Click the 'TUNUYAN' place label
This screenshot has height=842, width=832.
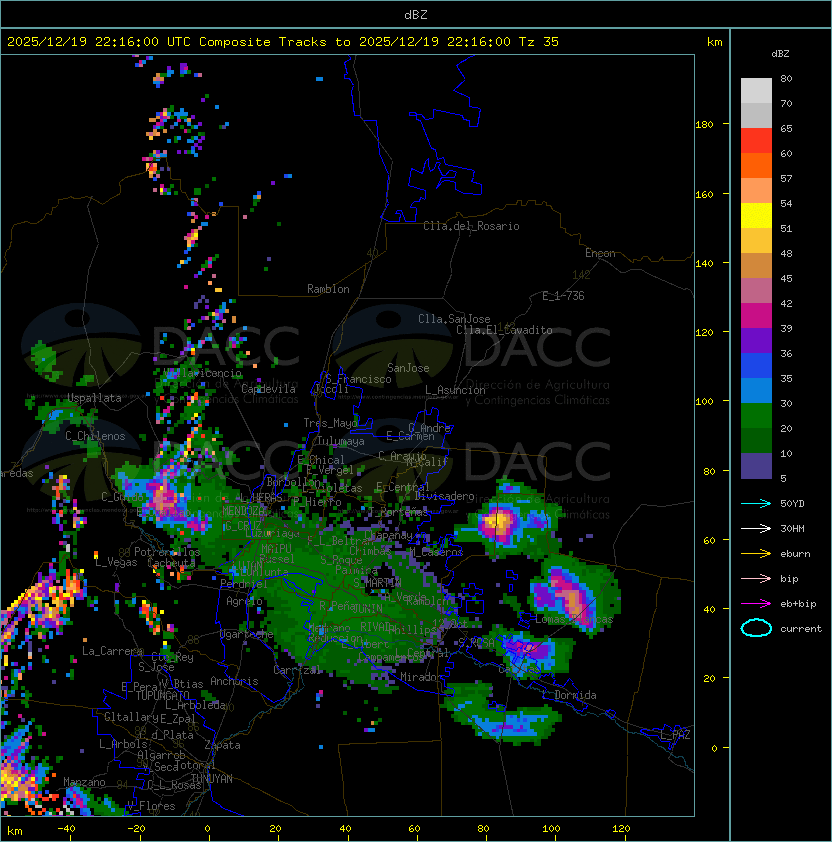point(212,778)
